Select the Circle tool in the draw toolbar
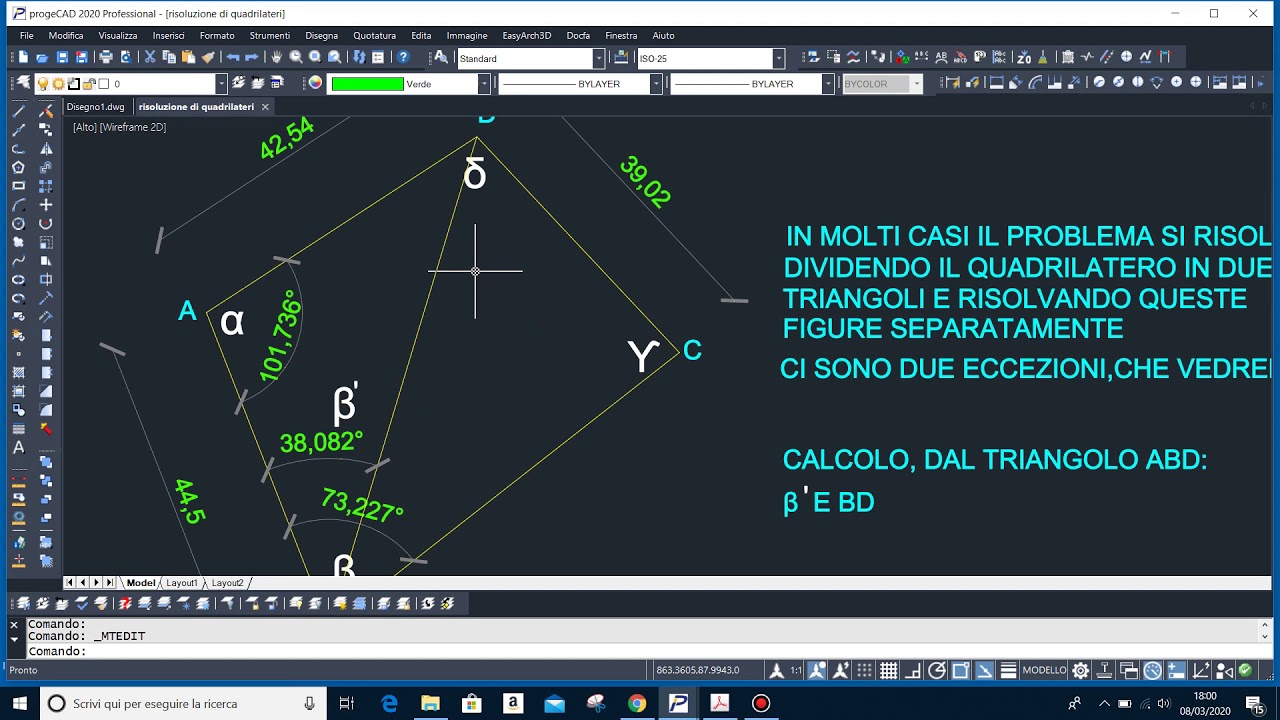This screenshot has width=1280, height=720. [x=18, y=224]
